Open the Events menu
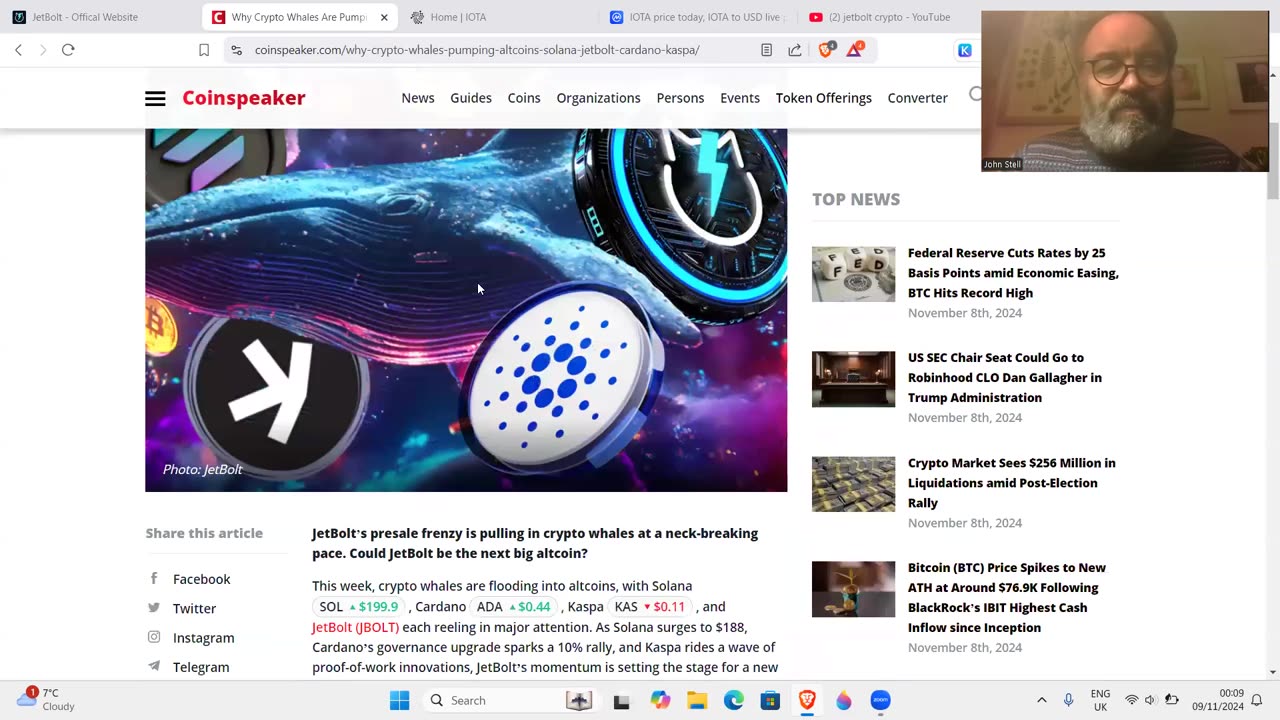 tap(740, 98)
